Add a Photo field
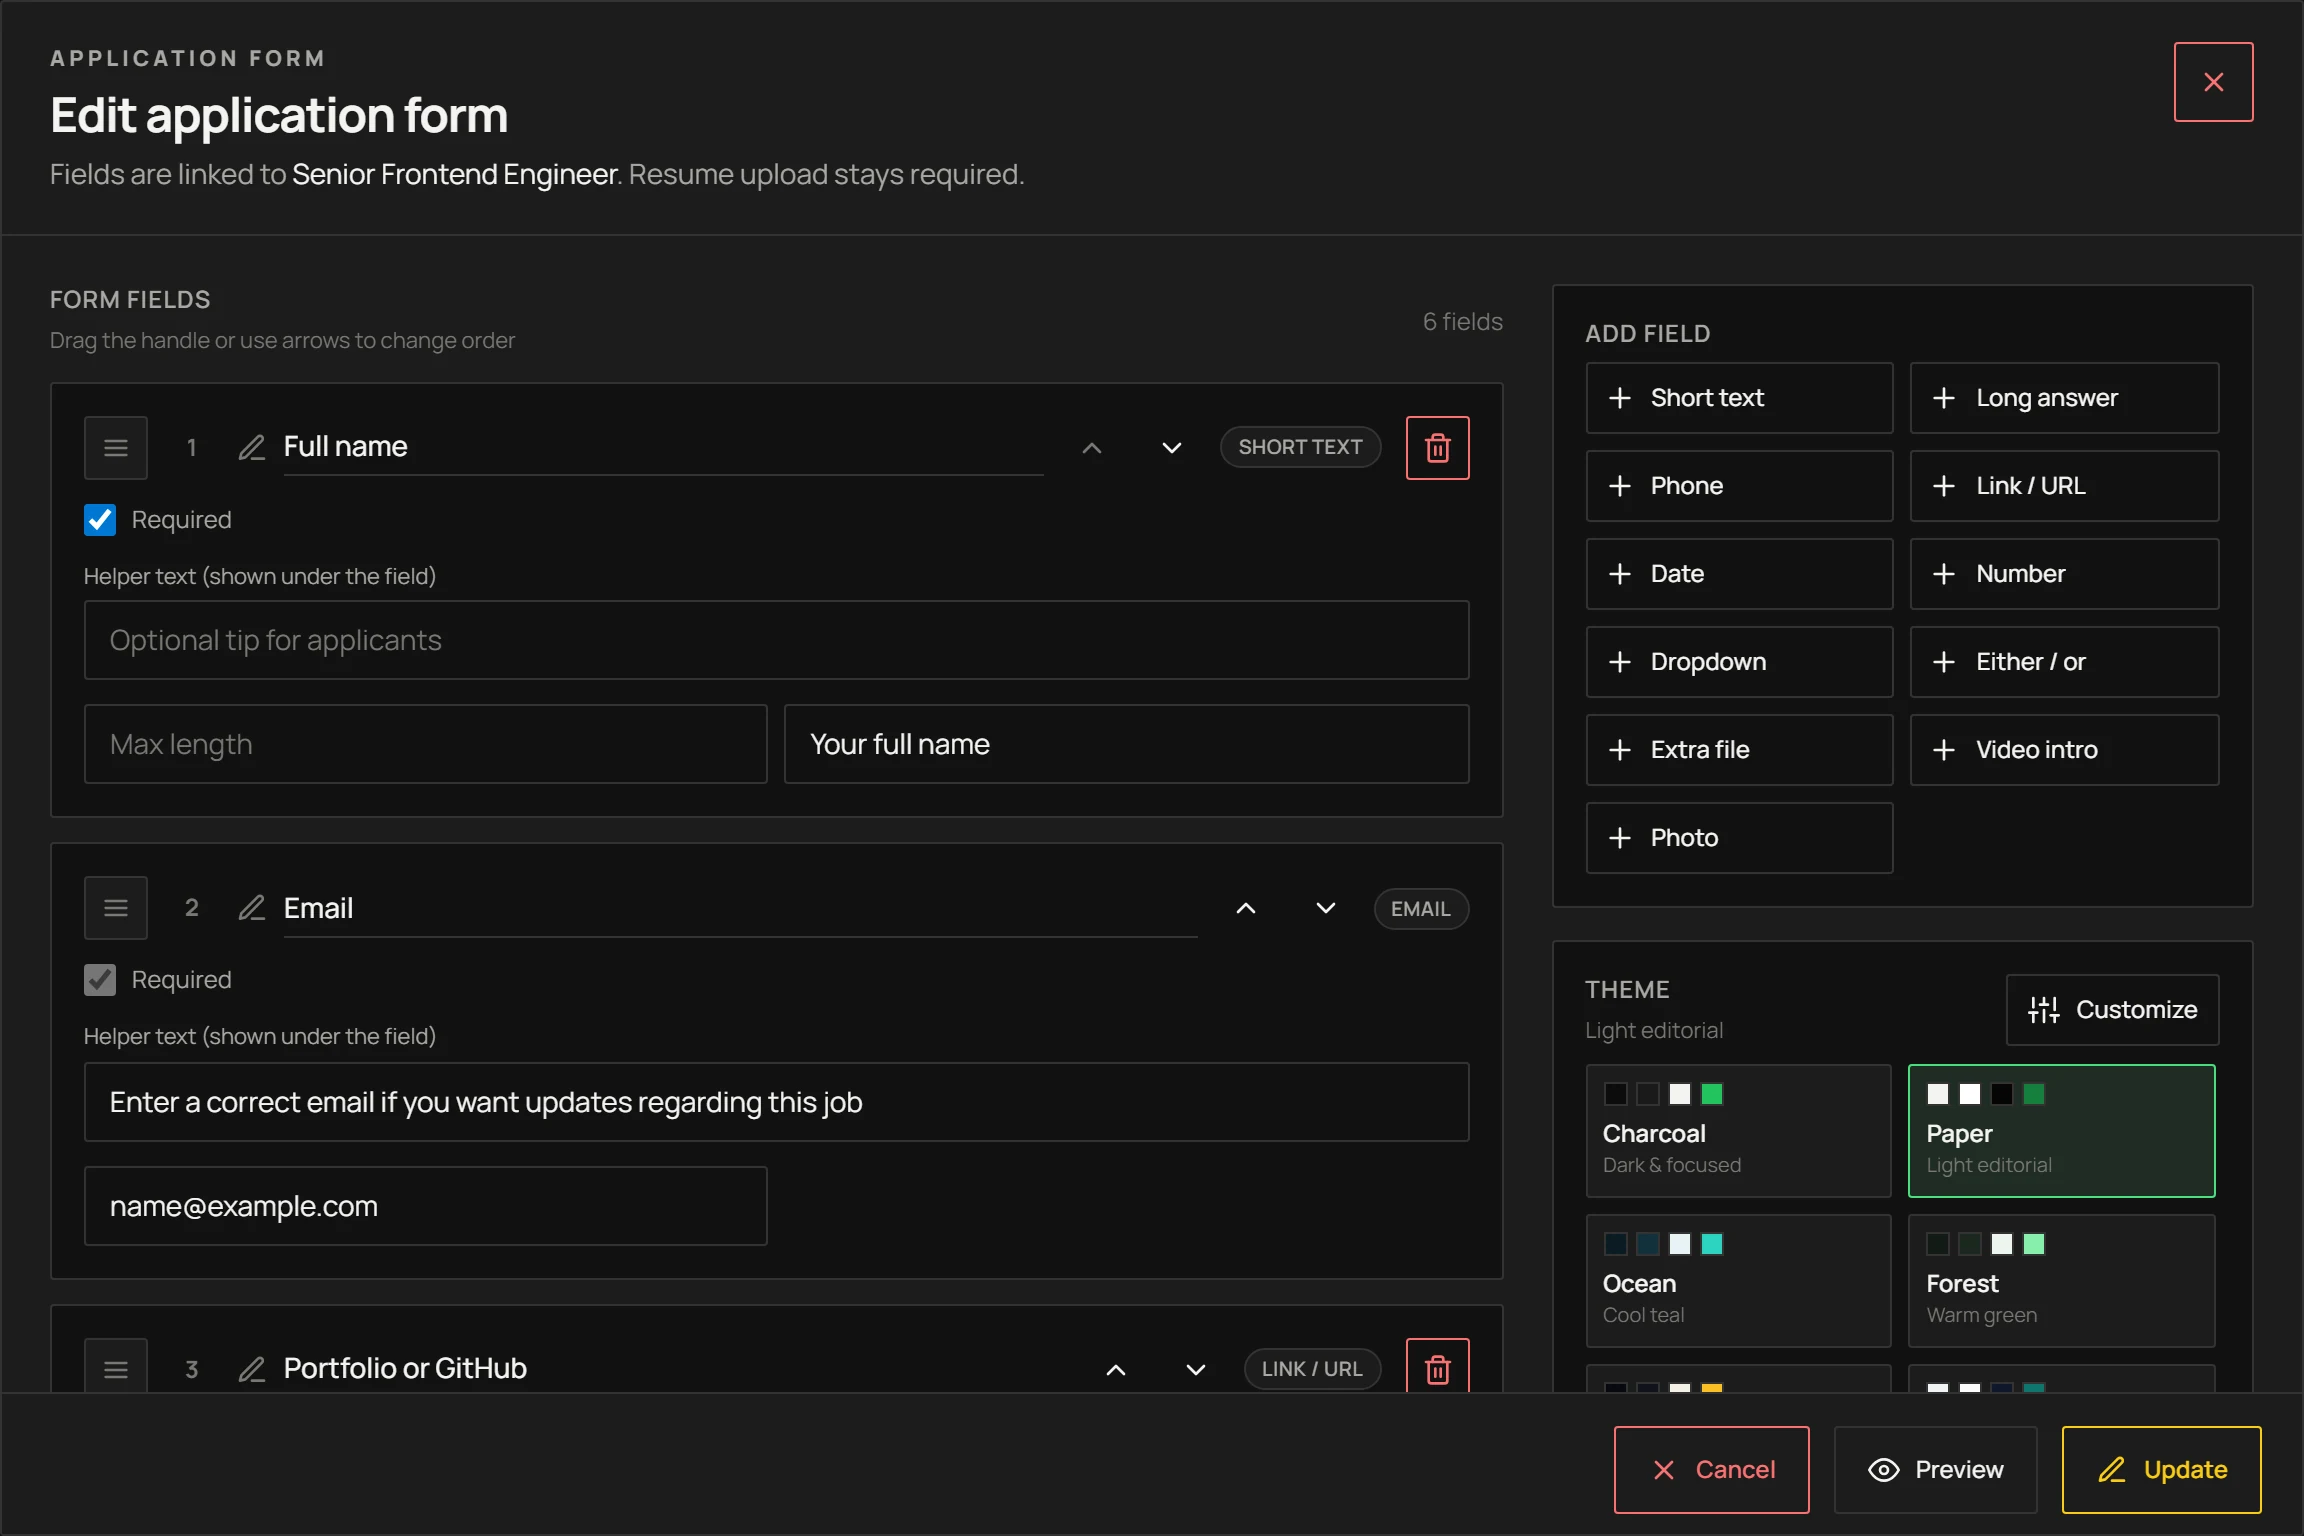Image resolution: width=2304 pixels, height=1536 pixels. pos(1739,838)
